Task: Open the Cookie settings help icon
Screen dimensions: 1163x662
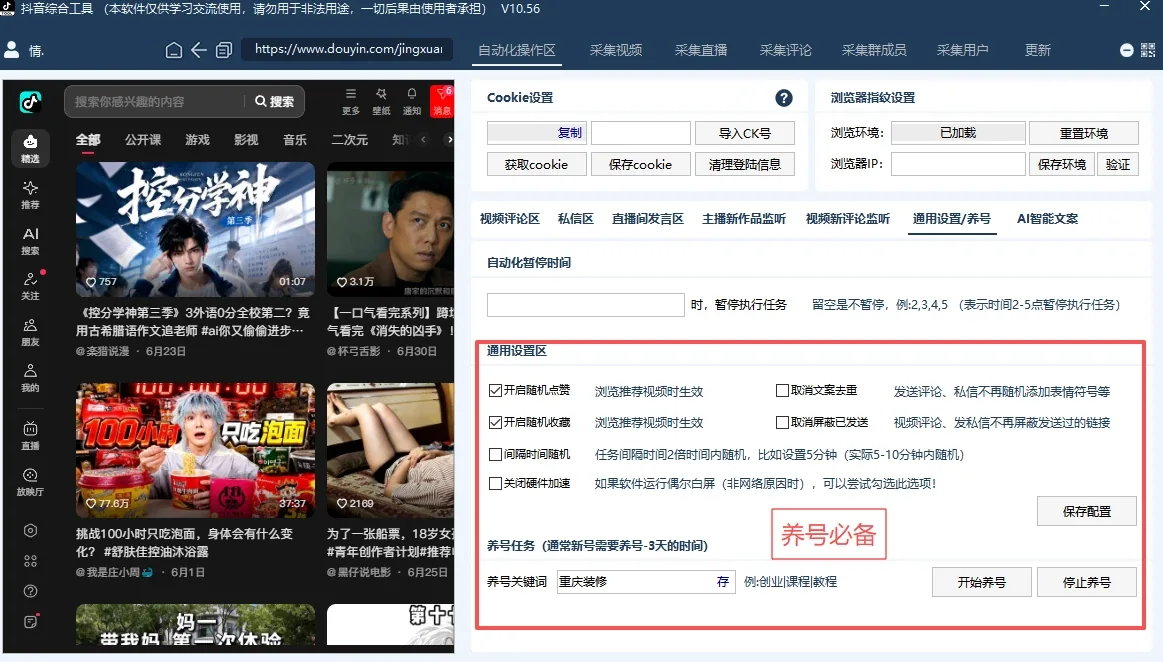Action: [783, 98]
